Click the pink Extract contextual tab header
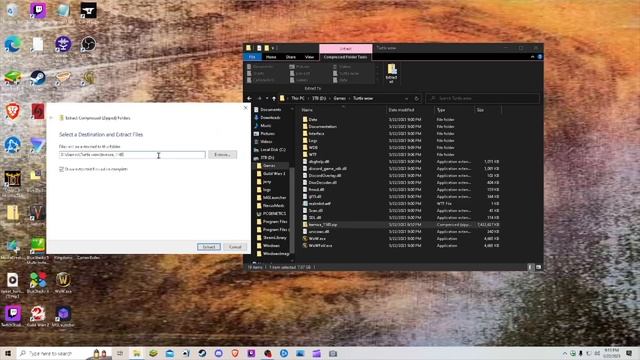The image size is (640, 360). click(x=345, y=49)
